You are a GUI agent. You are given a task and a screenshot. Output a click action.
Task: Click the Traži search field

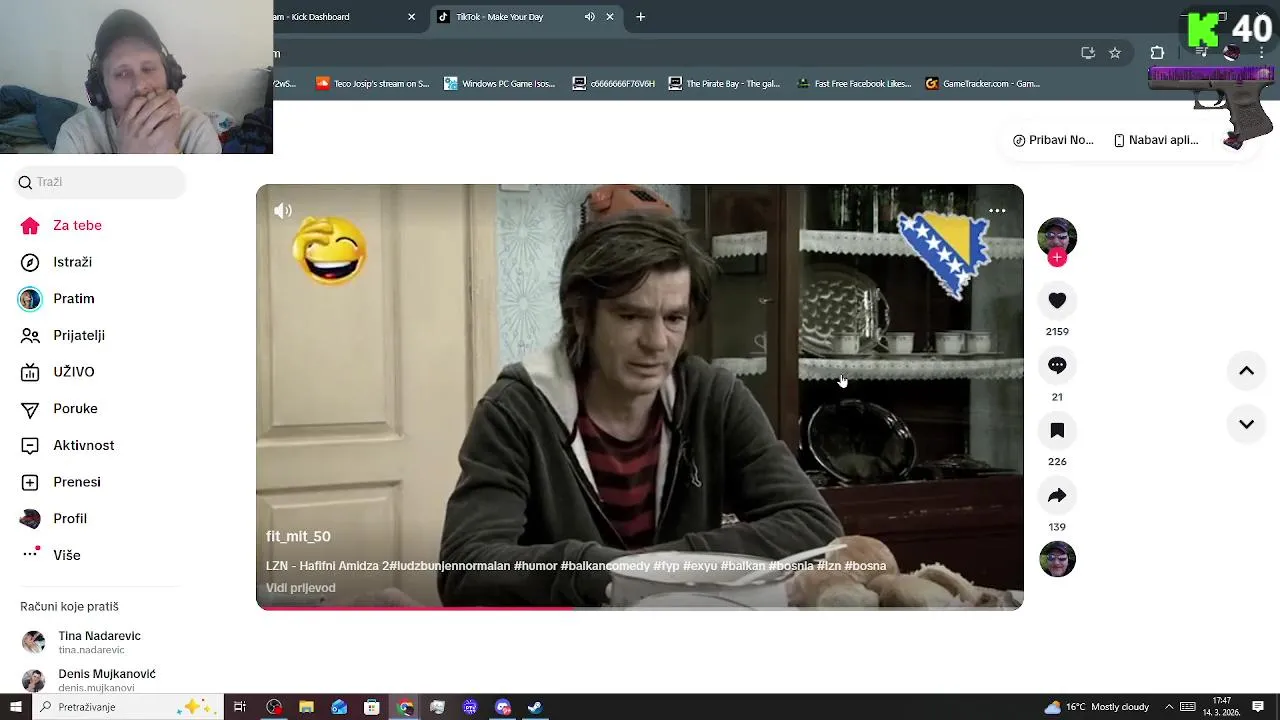(x=100, y=182)
